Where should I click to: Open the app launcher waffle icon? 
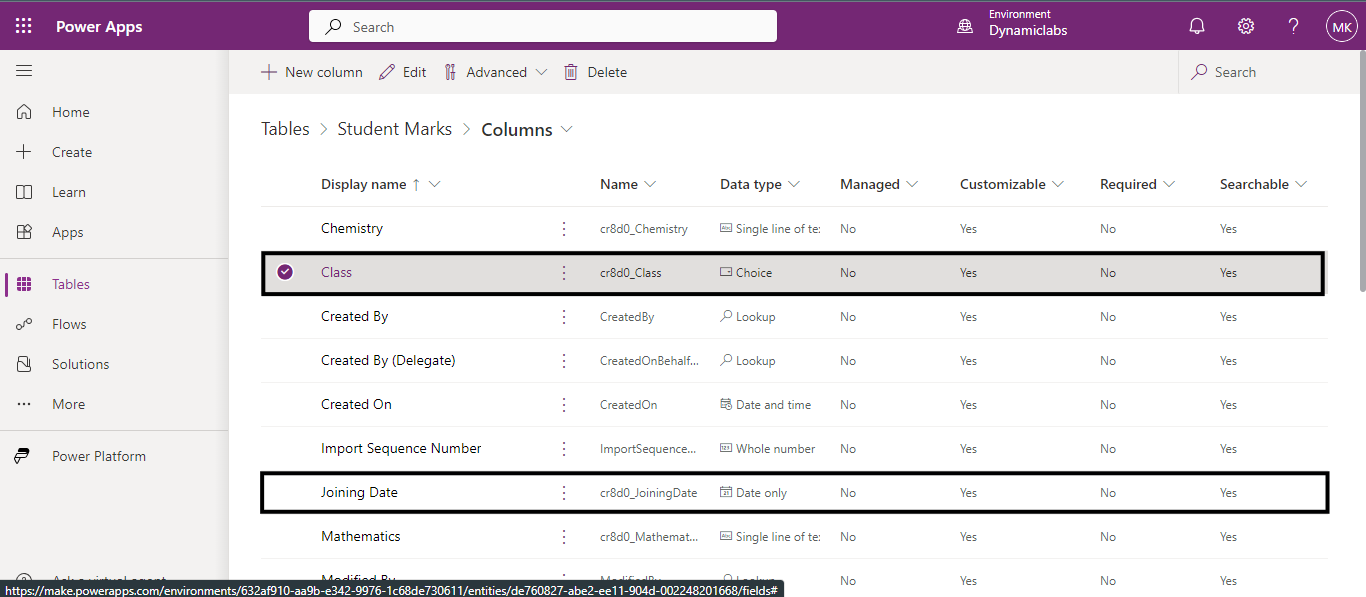click(24, 26)
